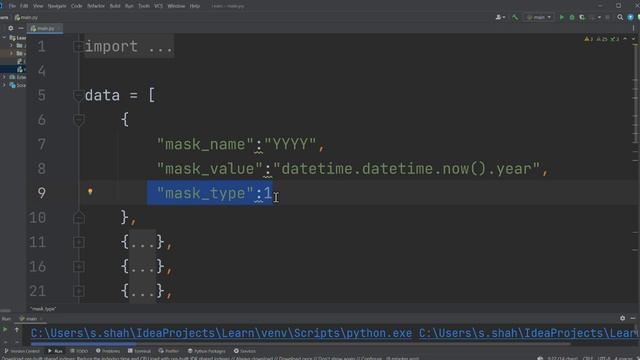Image resolution: width=640 pixels, height=360 pixels.
Task: Open the user account dropdown icon
Action: [500, 17]
